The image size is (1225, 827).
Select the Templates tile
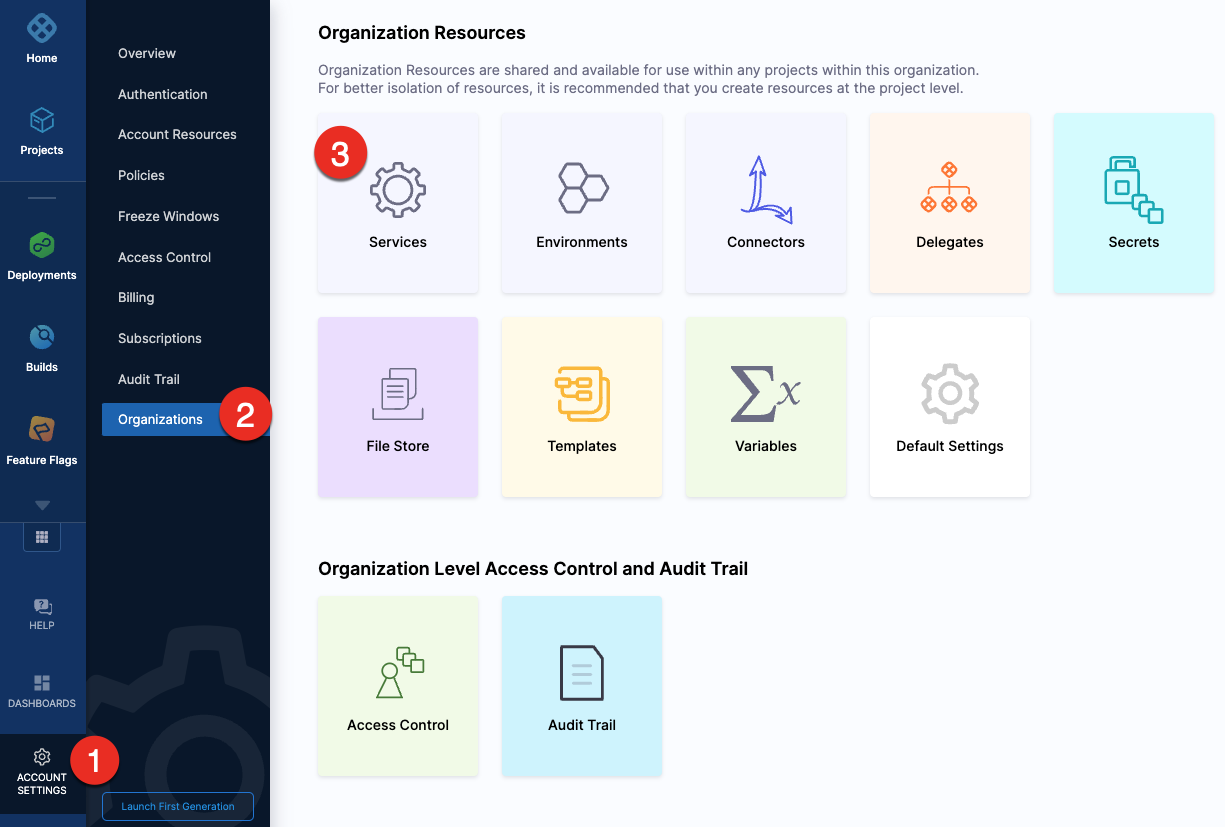[582, 408]
